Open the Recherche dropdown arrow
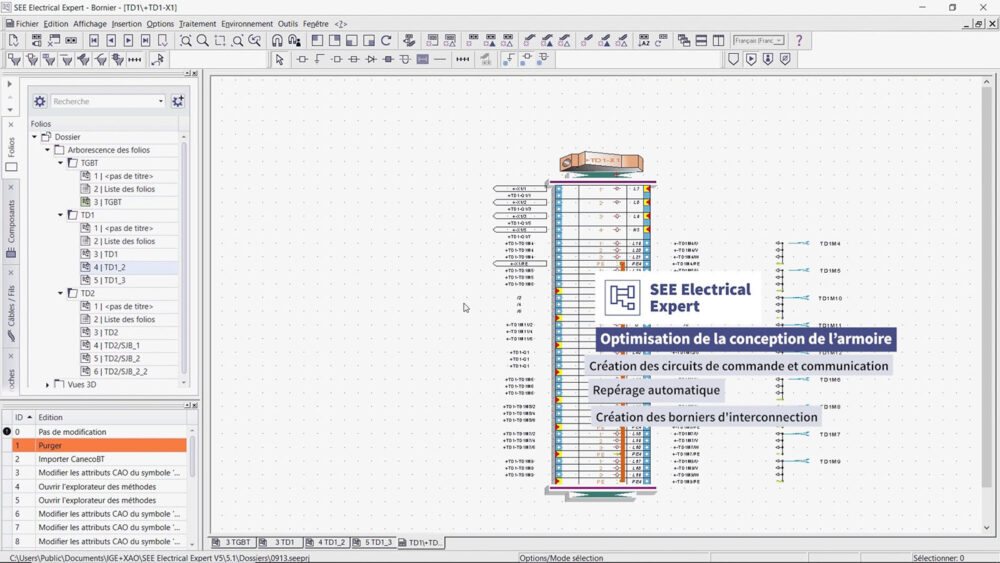 161,101
